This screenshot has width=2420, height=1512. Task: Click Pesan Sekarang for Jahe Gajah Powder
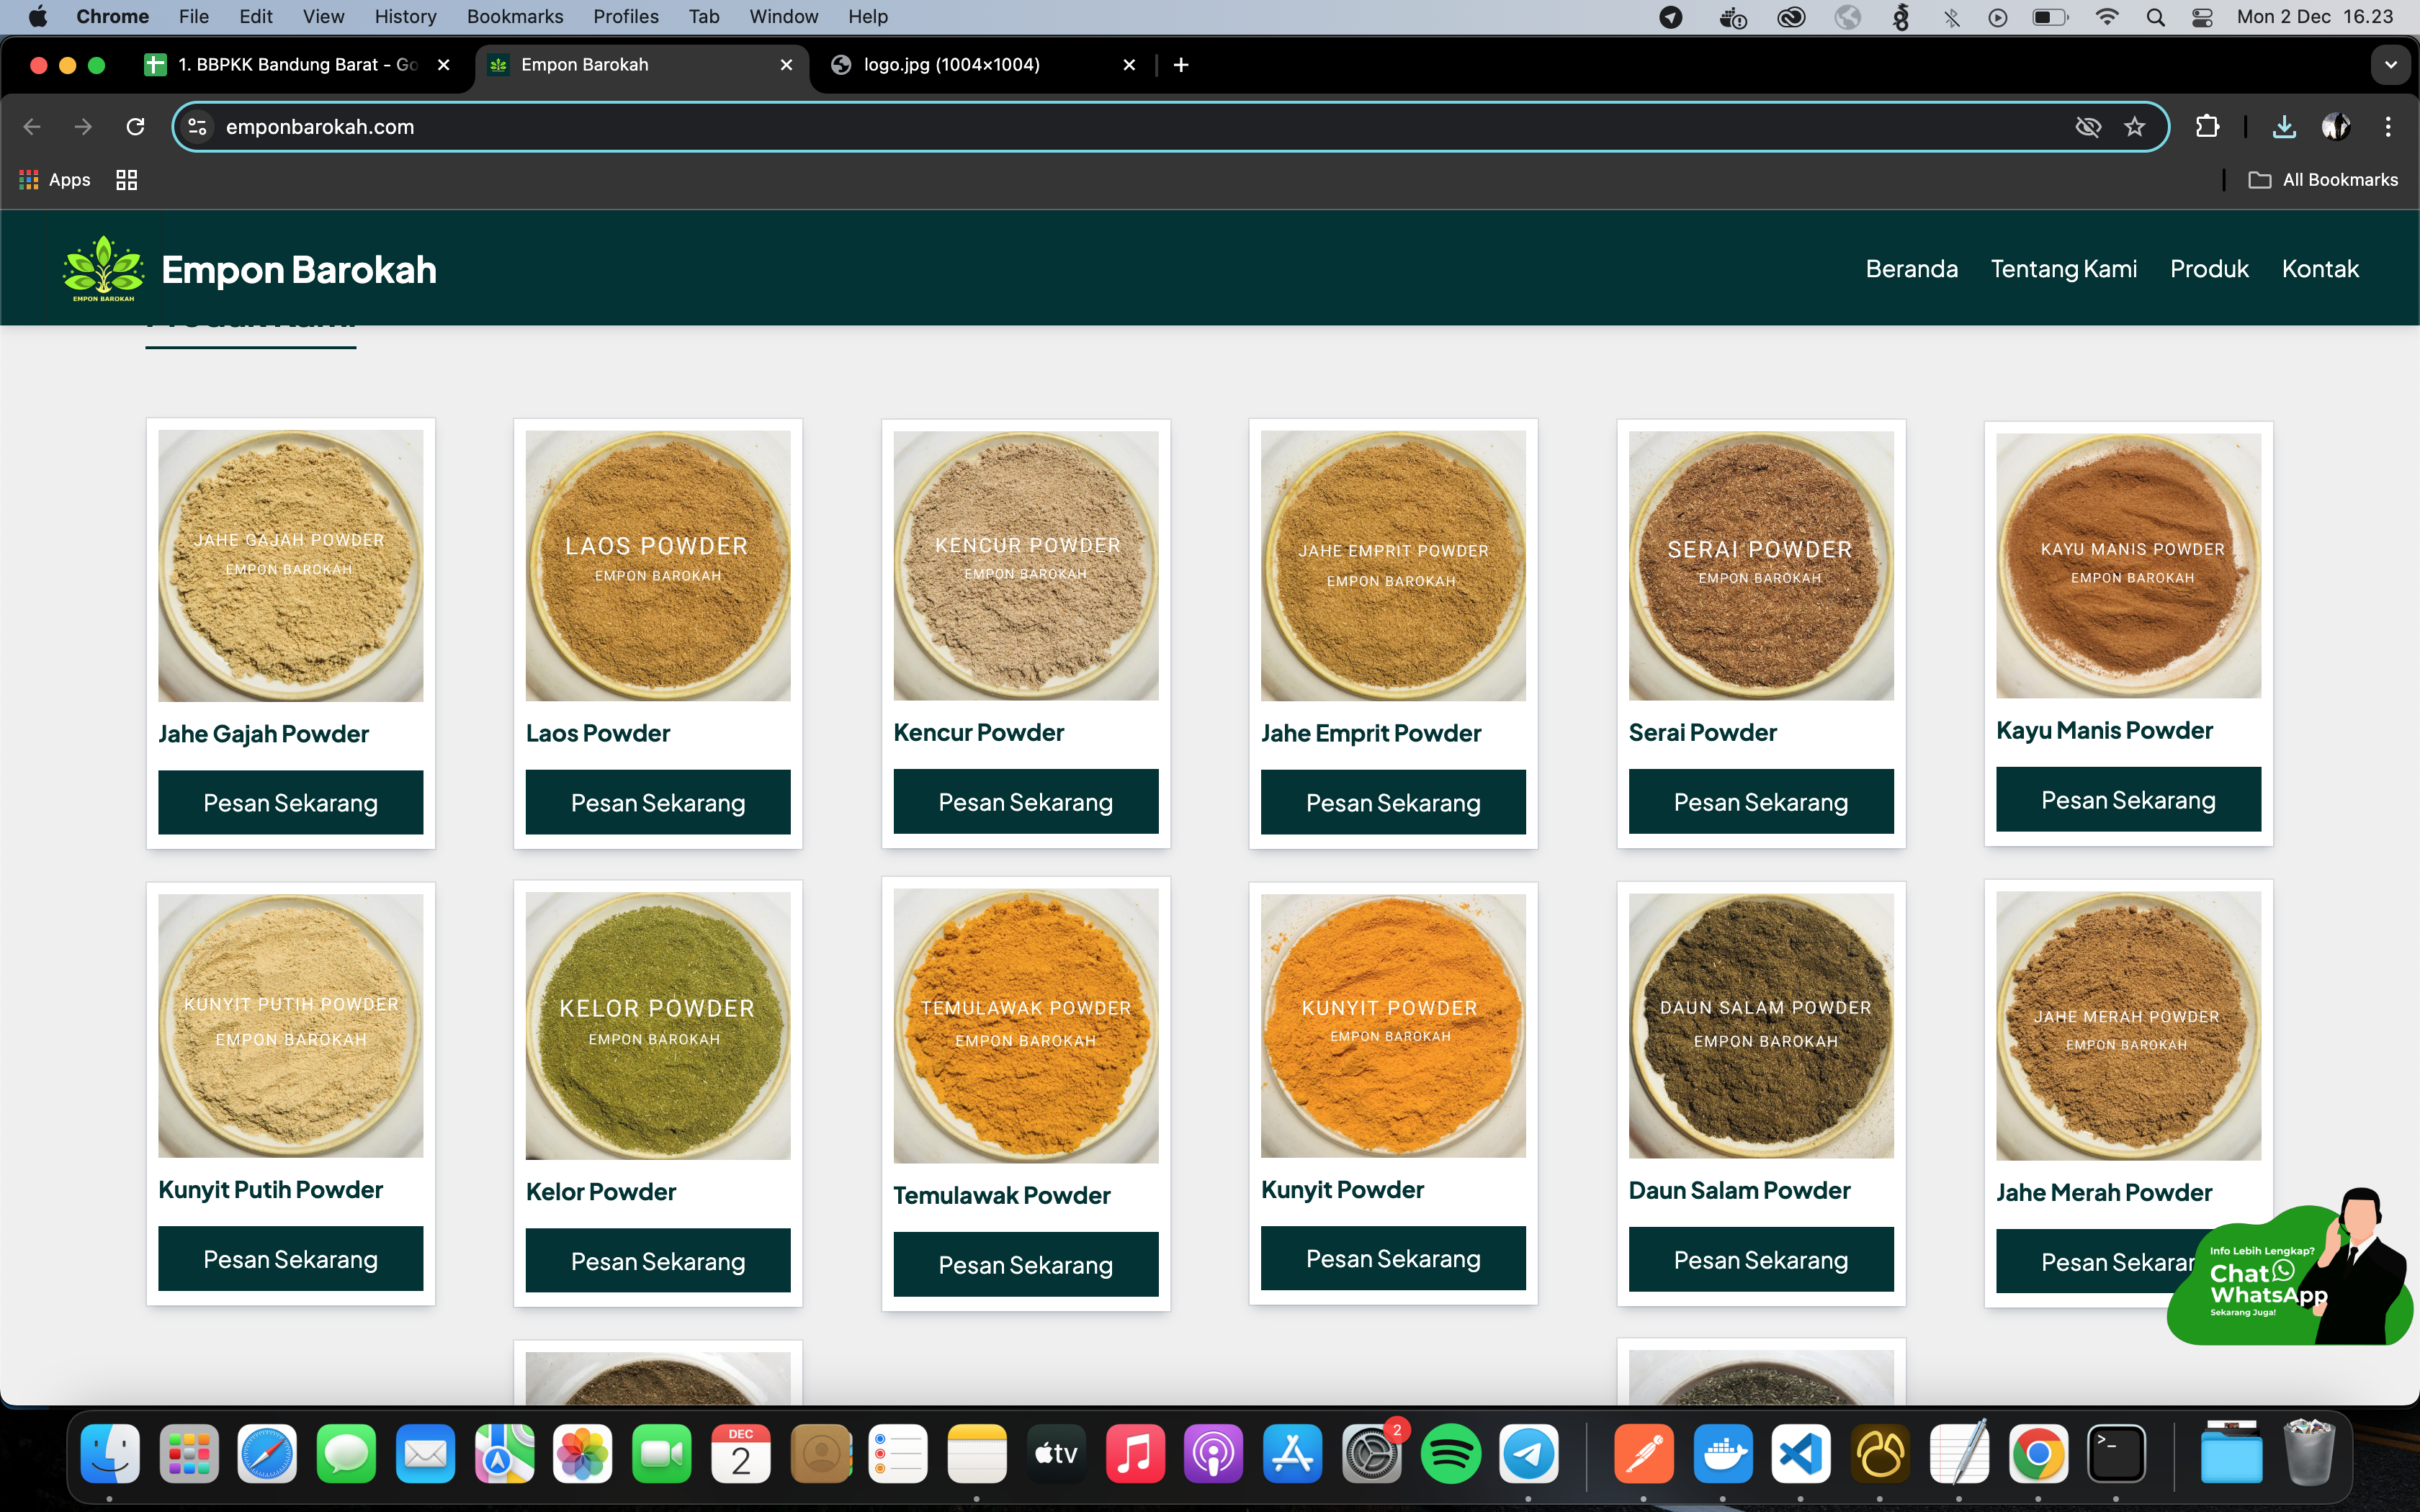pos(290,802)
